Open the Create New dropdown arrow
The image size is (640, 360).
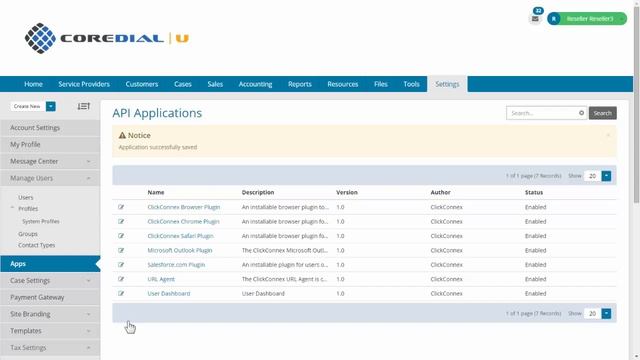[51, 106]
